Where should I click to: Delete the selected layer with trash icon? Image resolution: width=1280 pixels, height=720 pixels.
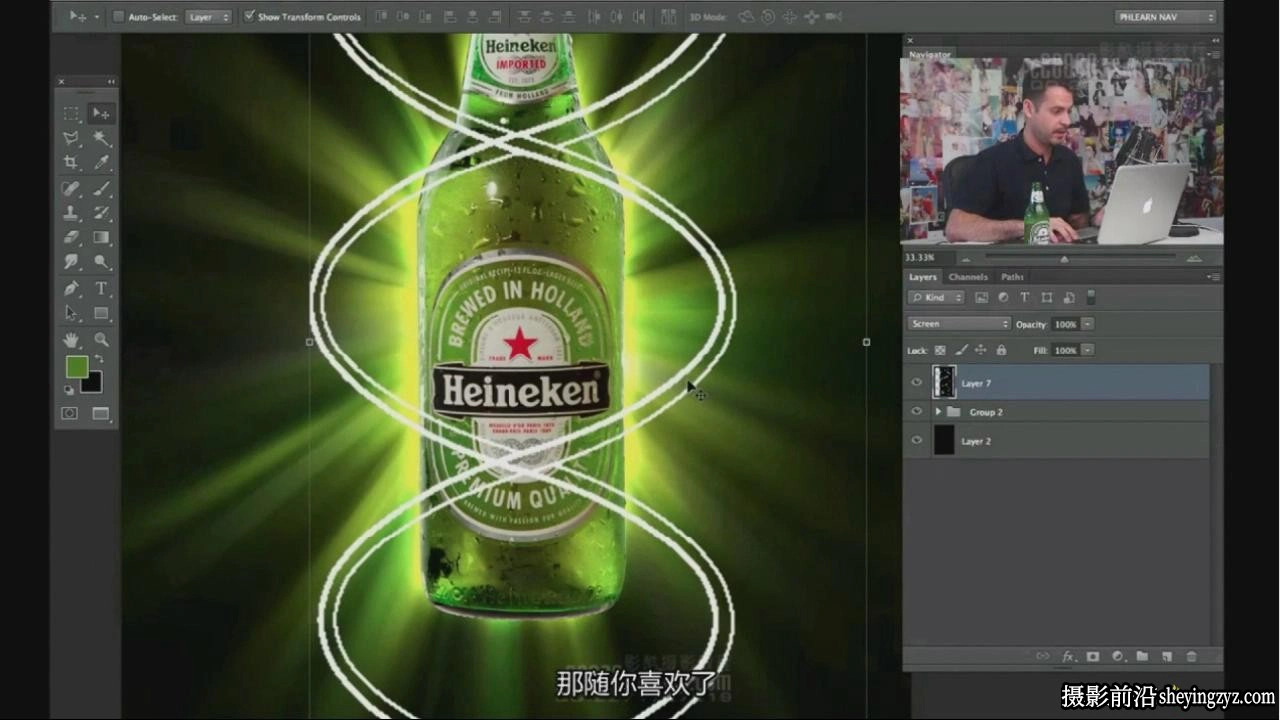[1191, 657]
